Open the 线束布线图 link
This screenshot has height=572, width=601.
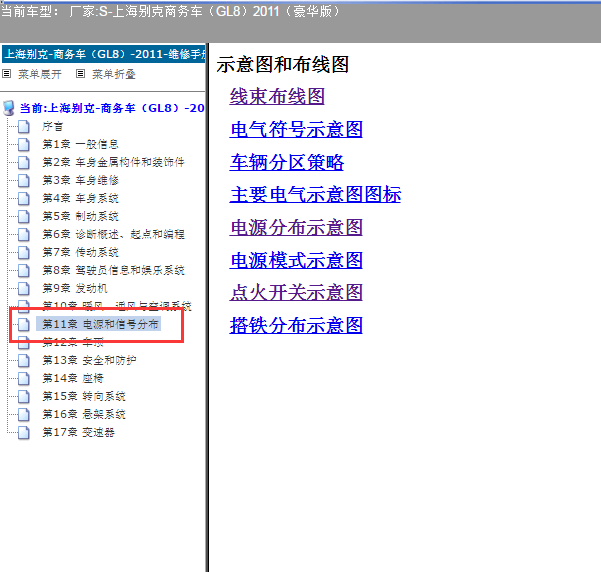tap(277, 96)
